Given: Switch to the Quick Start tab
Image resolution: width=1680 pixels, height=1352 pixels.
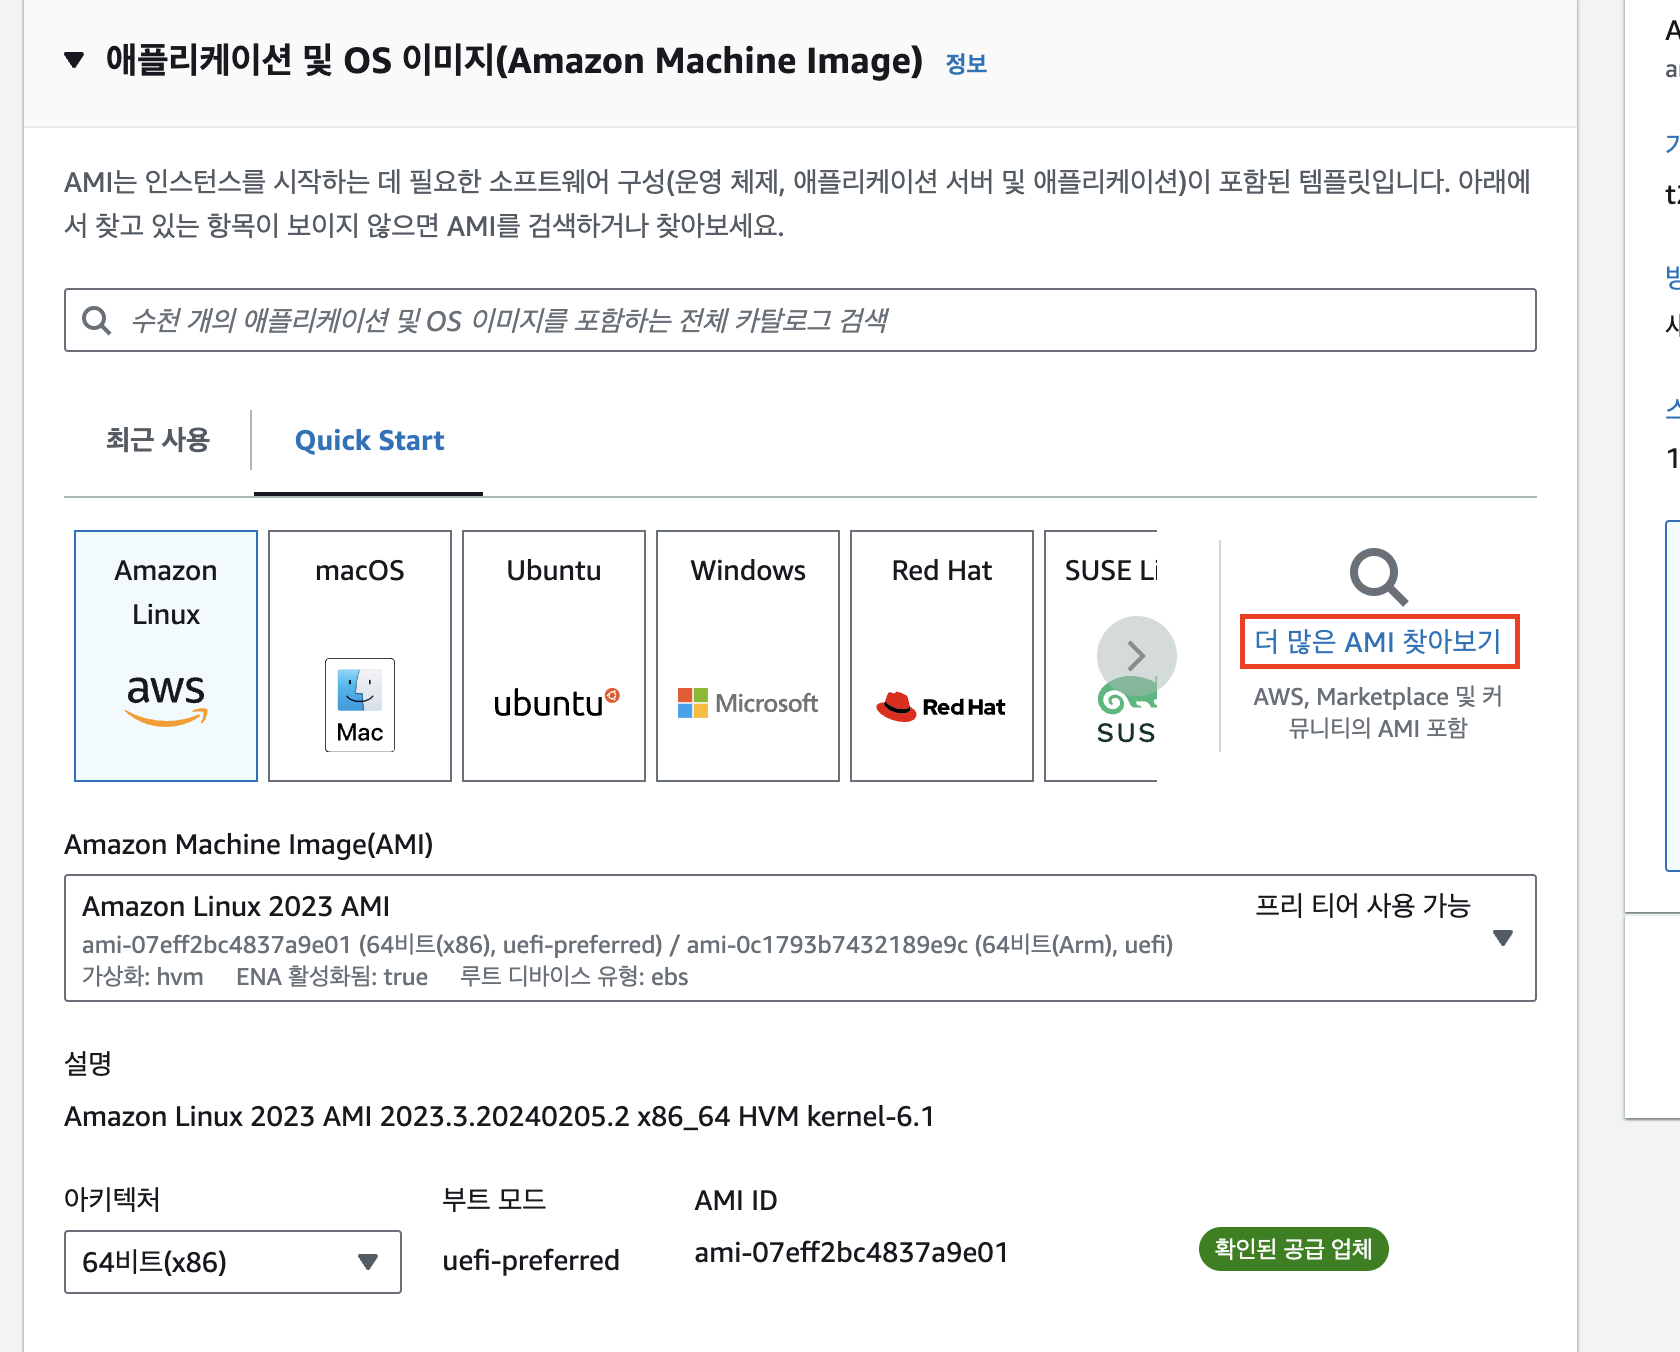Looking at the screenshot, I should coord(369,440).
